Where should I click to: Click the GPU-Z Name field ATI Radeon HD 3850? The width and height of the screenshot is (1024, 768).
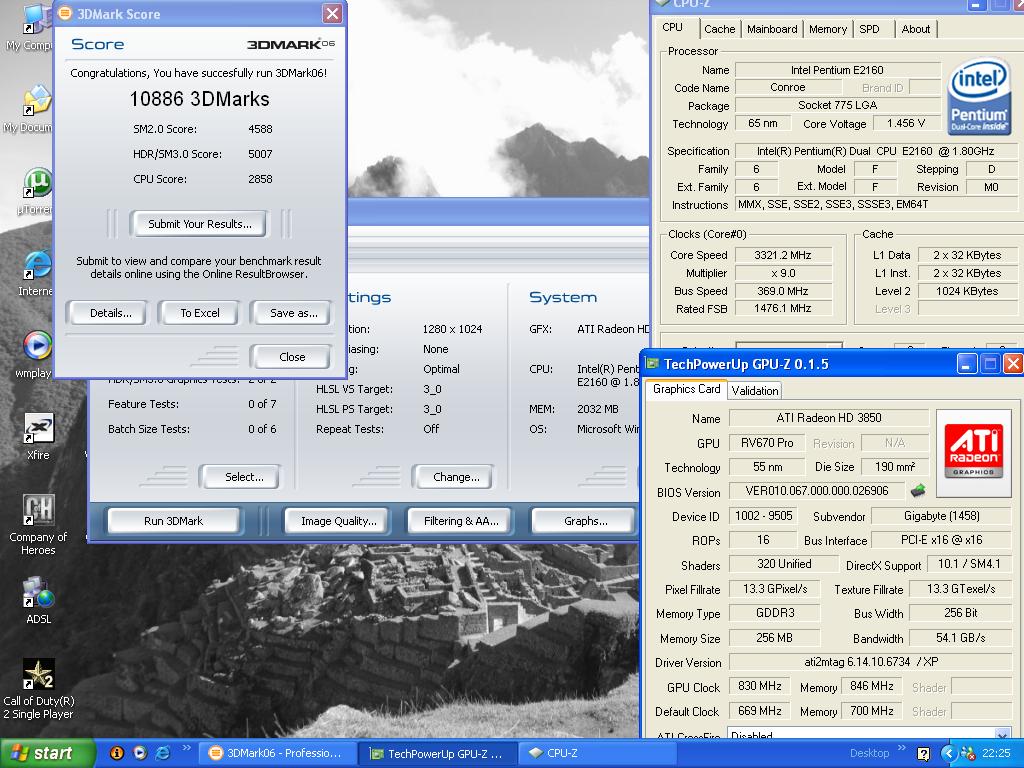coord(828,418)
